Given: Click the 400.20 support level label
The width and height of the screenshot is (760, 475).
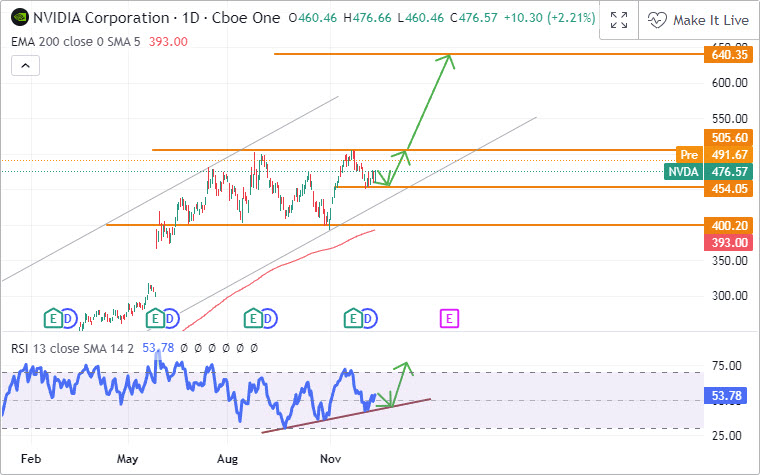Looking at the screenshot, I should coord(729,226).
